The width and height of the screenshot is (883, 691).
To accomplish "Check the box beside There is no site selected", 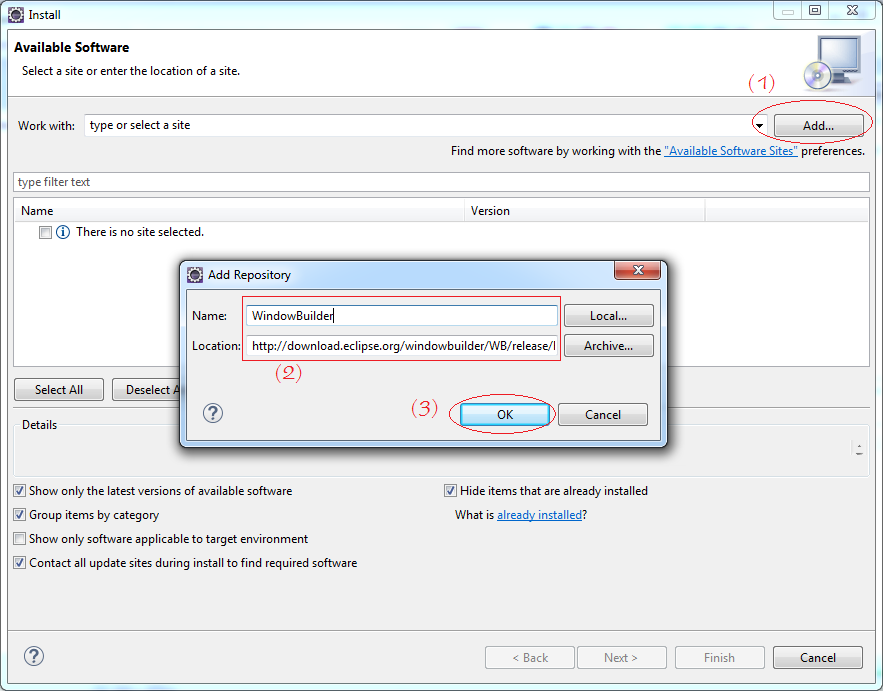I will pyautogui.click(x=45, y=232).
